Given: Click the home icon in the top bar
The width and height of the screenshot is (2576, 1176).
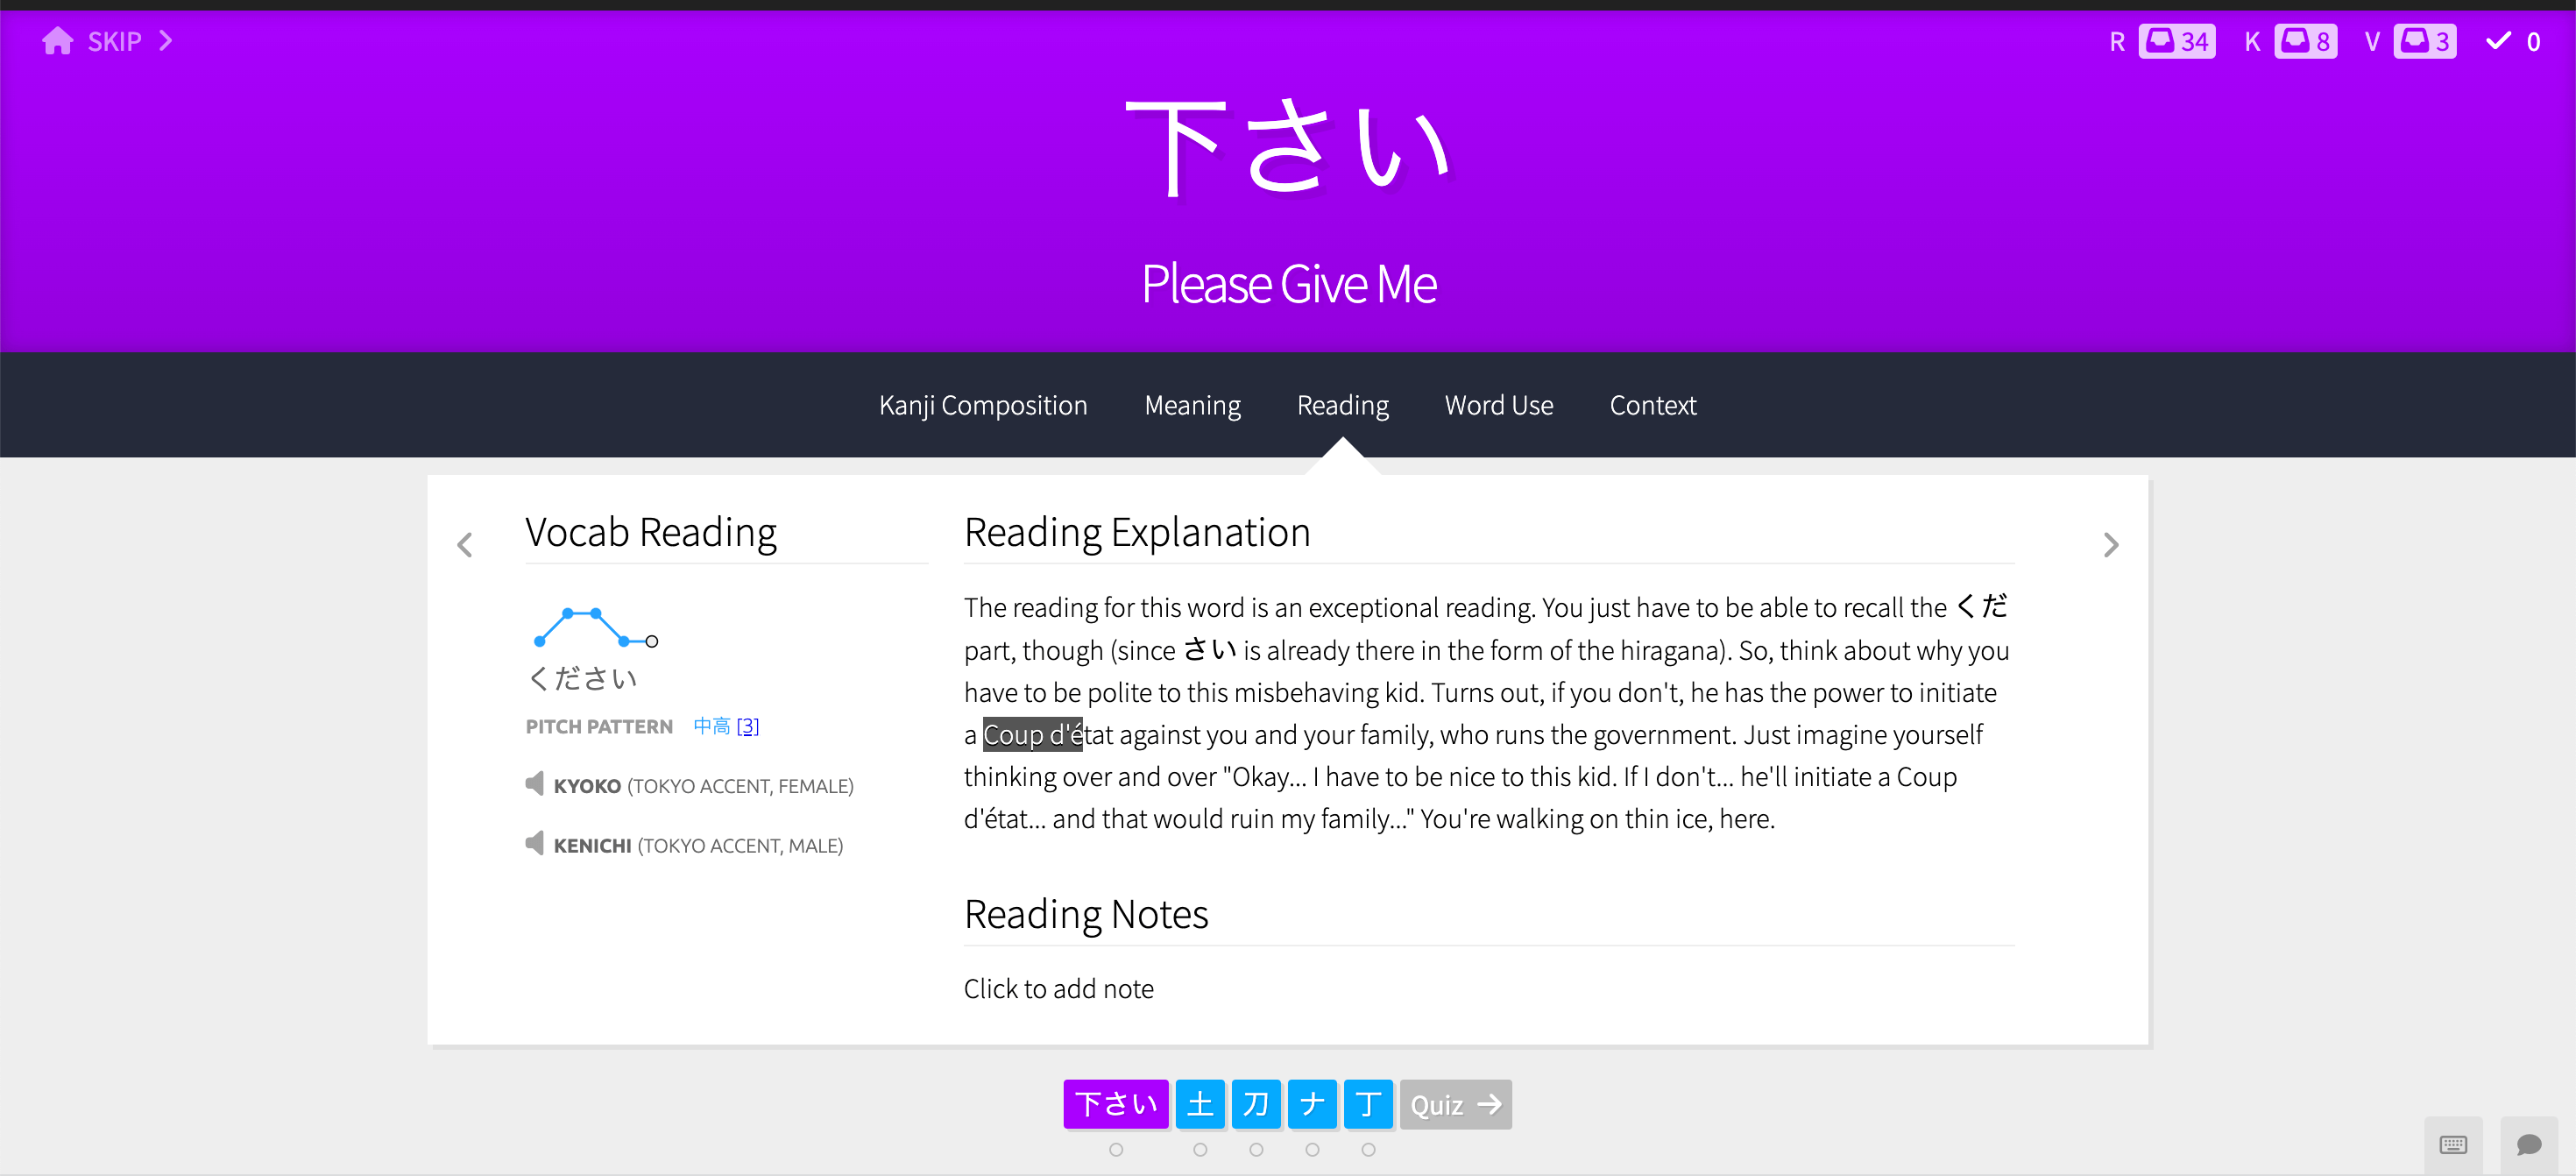Looking at the screenshot, I should coord(57,40).
